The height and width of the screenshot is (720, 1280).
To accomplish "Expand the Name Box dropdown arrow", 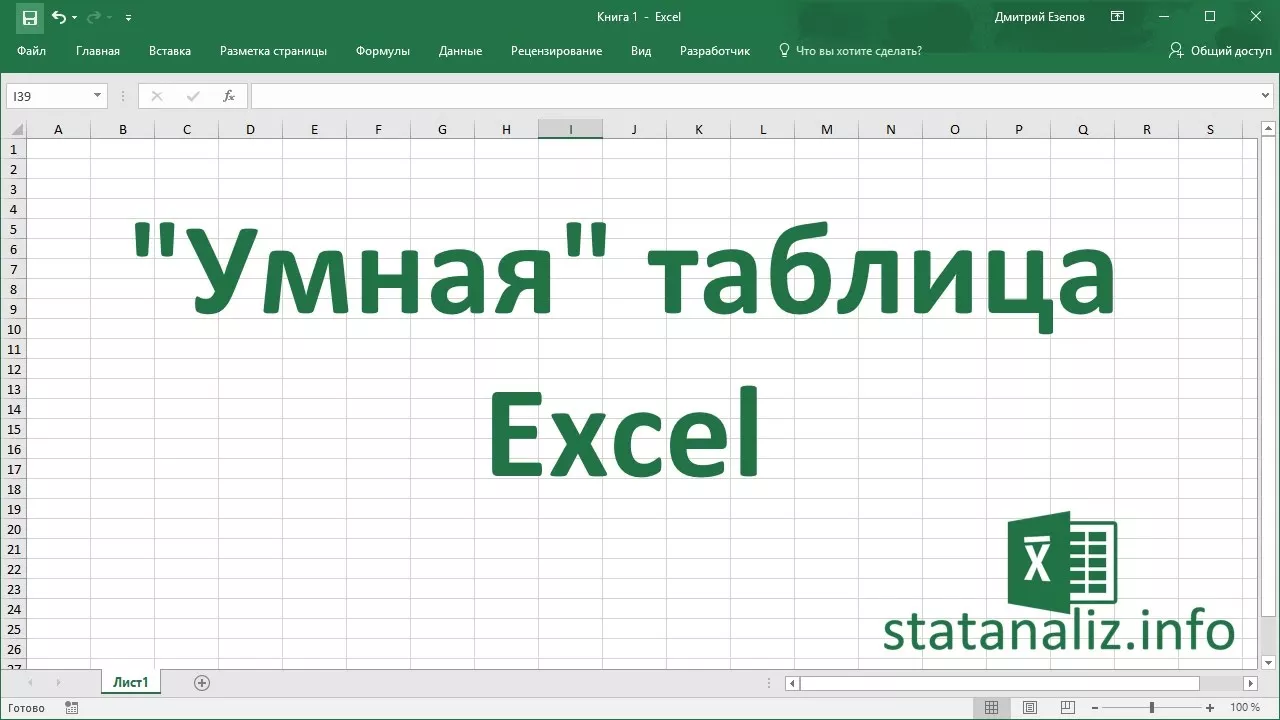I will (x=97, y=96).
